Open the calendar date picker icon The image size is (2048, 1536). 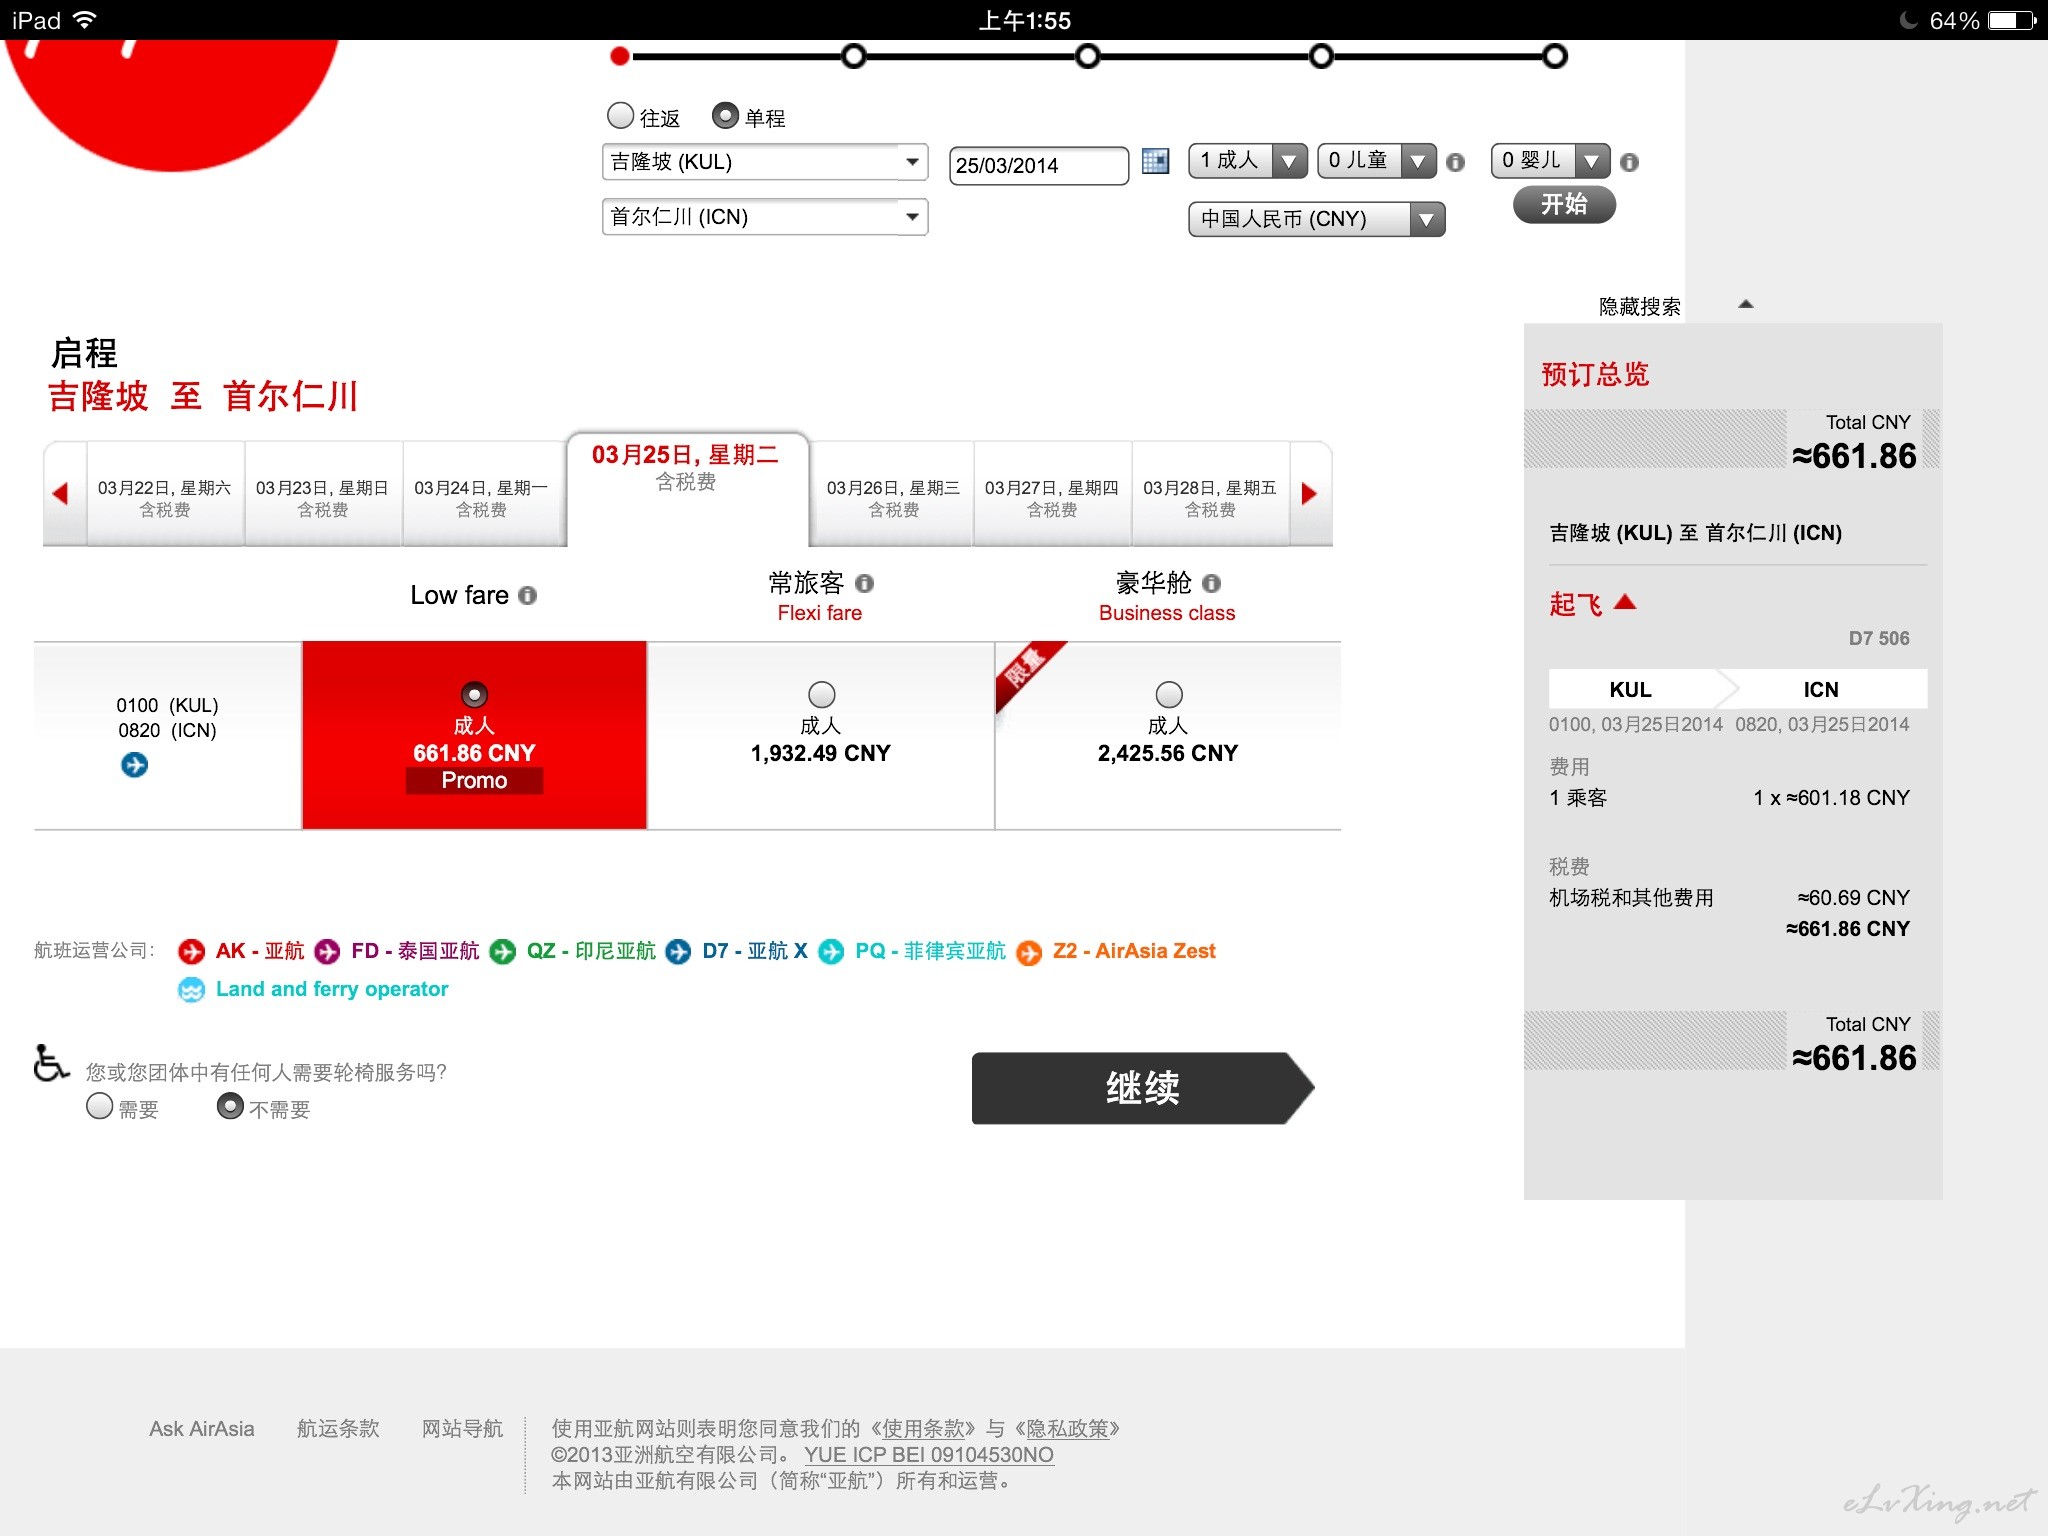point(1155,161)
